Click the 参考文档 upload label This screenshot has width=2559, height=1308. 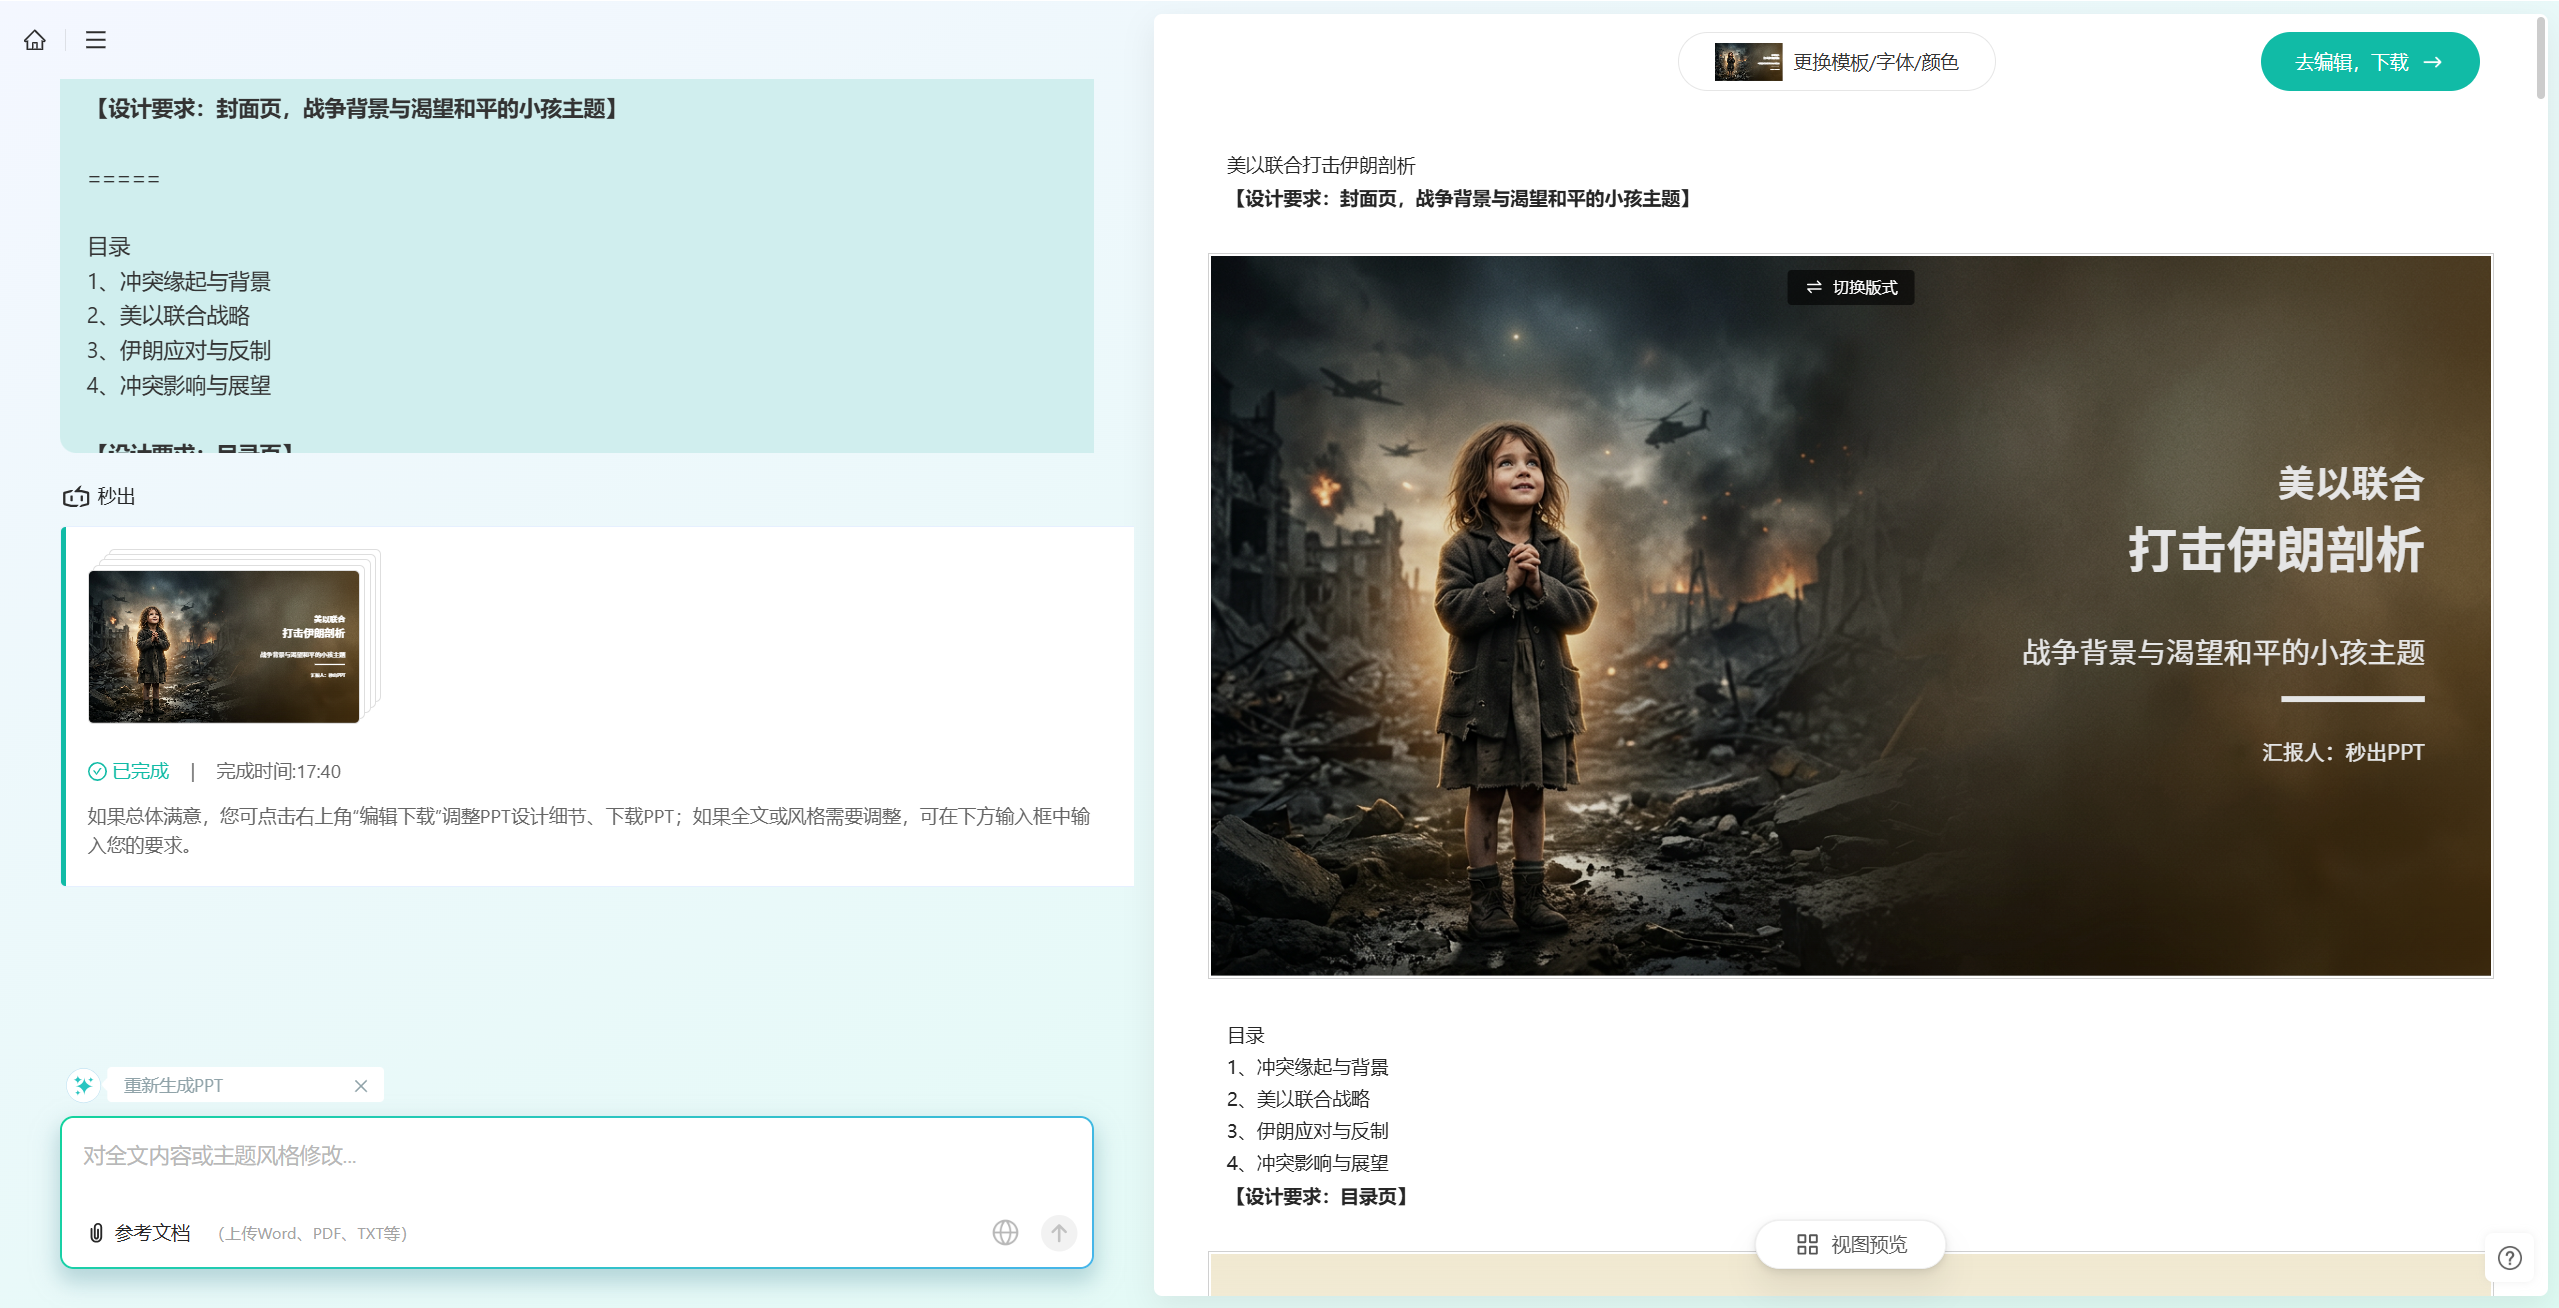point(152,1233)
